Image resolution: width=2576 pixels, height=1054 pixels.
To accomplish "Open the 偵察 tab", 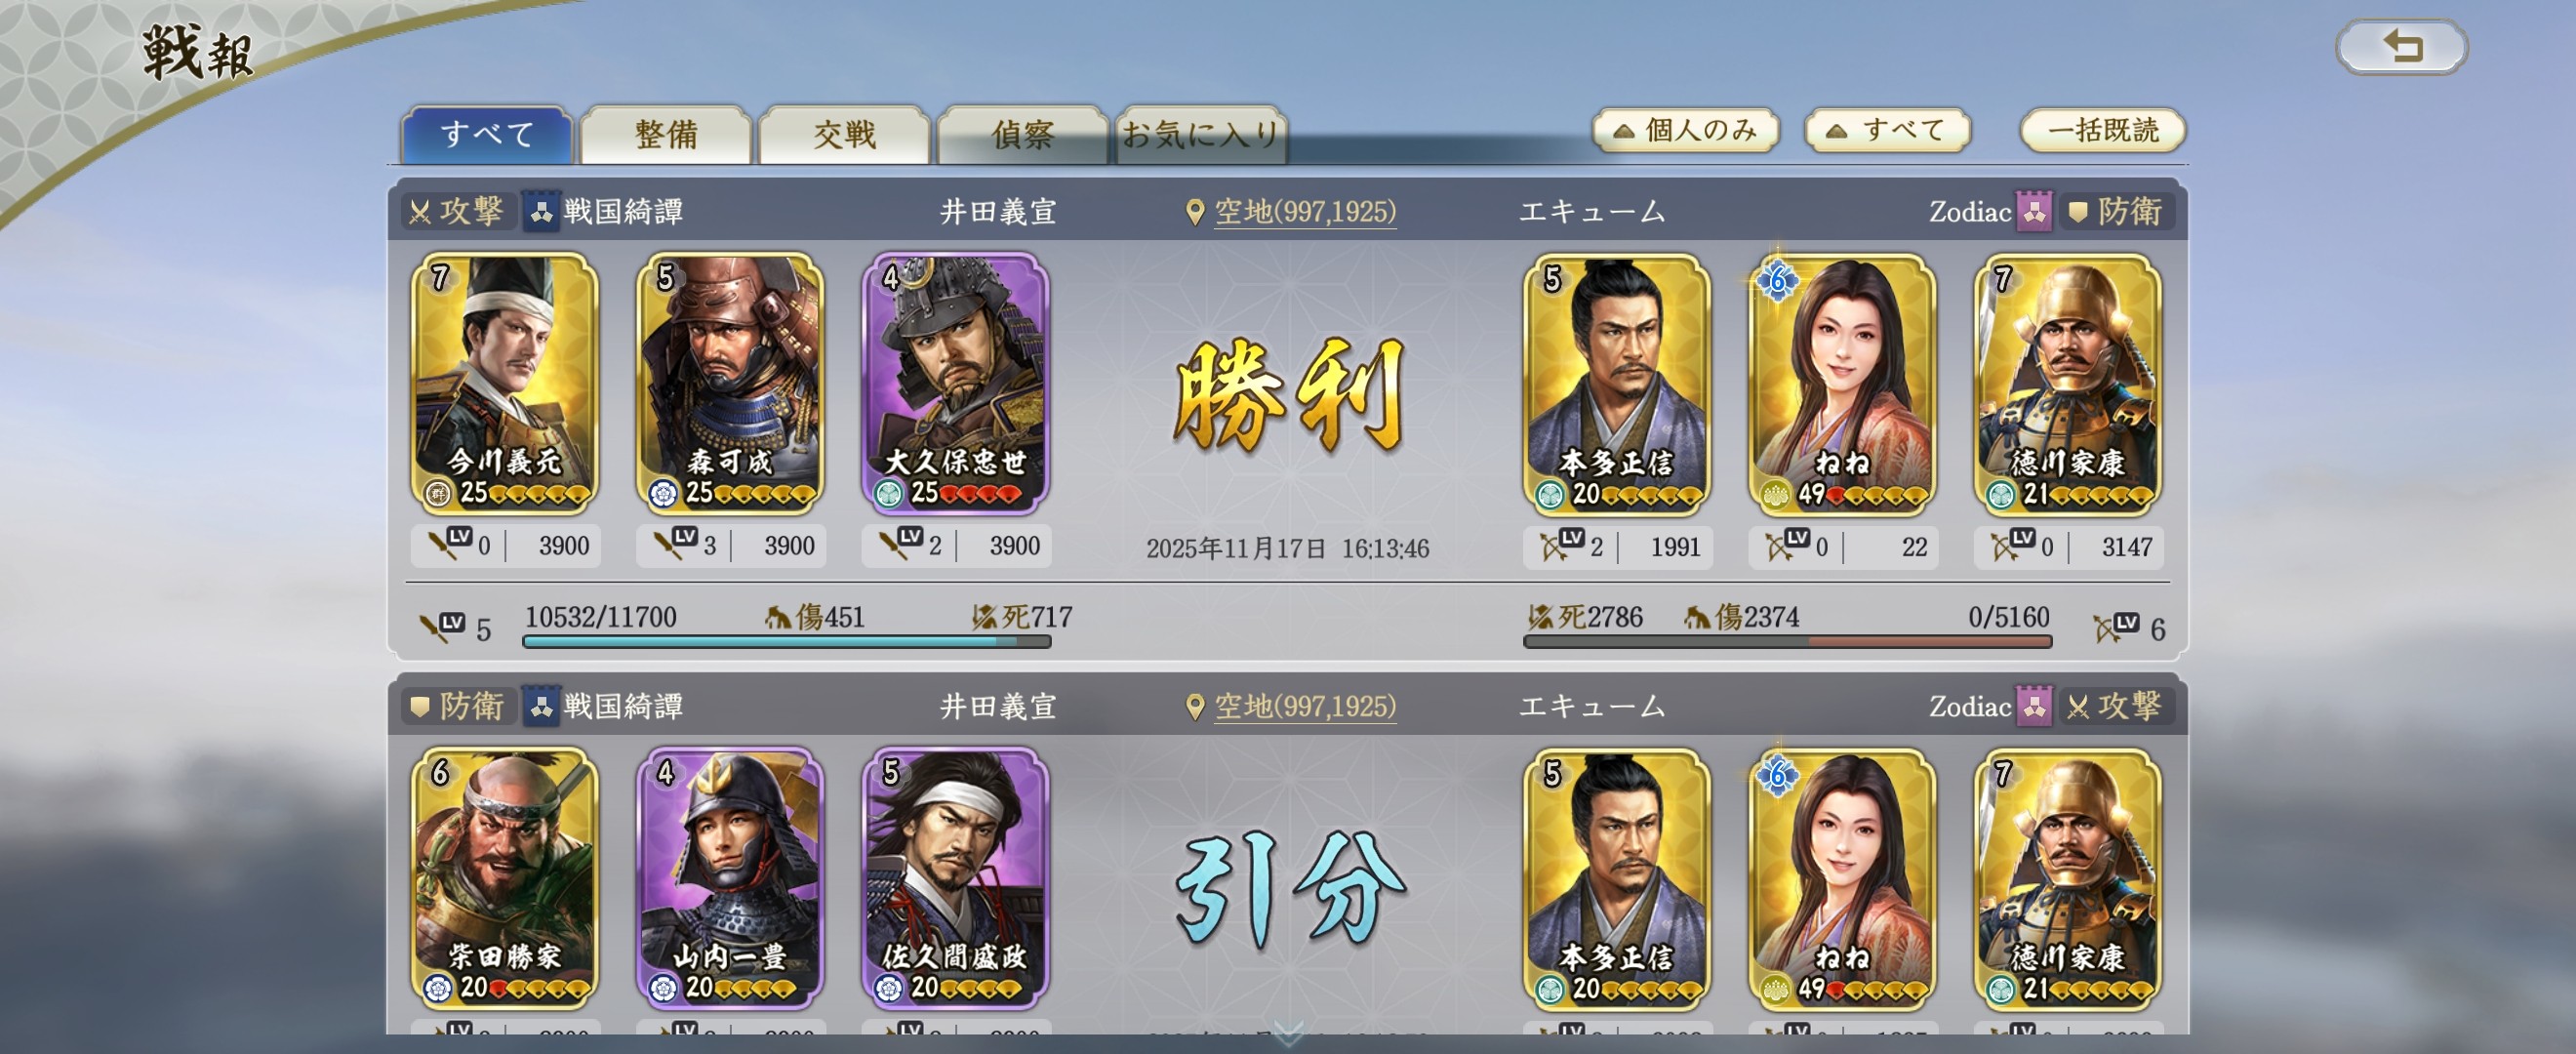I will (1022, 134).
